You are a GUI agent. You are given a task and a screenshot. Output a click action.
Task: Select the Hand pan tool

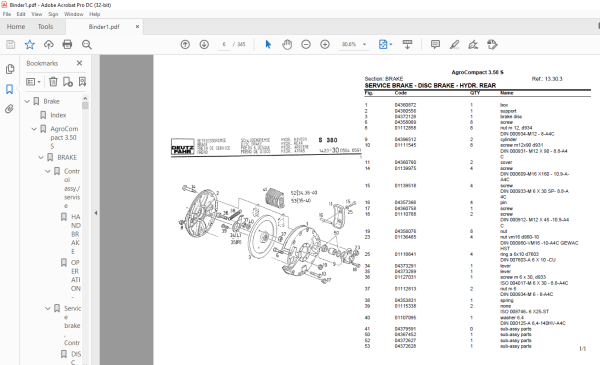coord(287,44)
